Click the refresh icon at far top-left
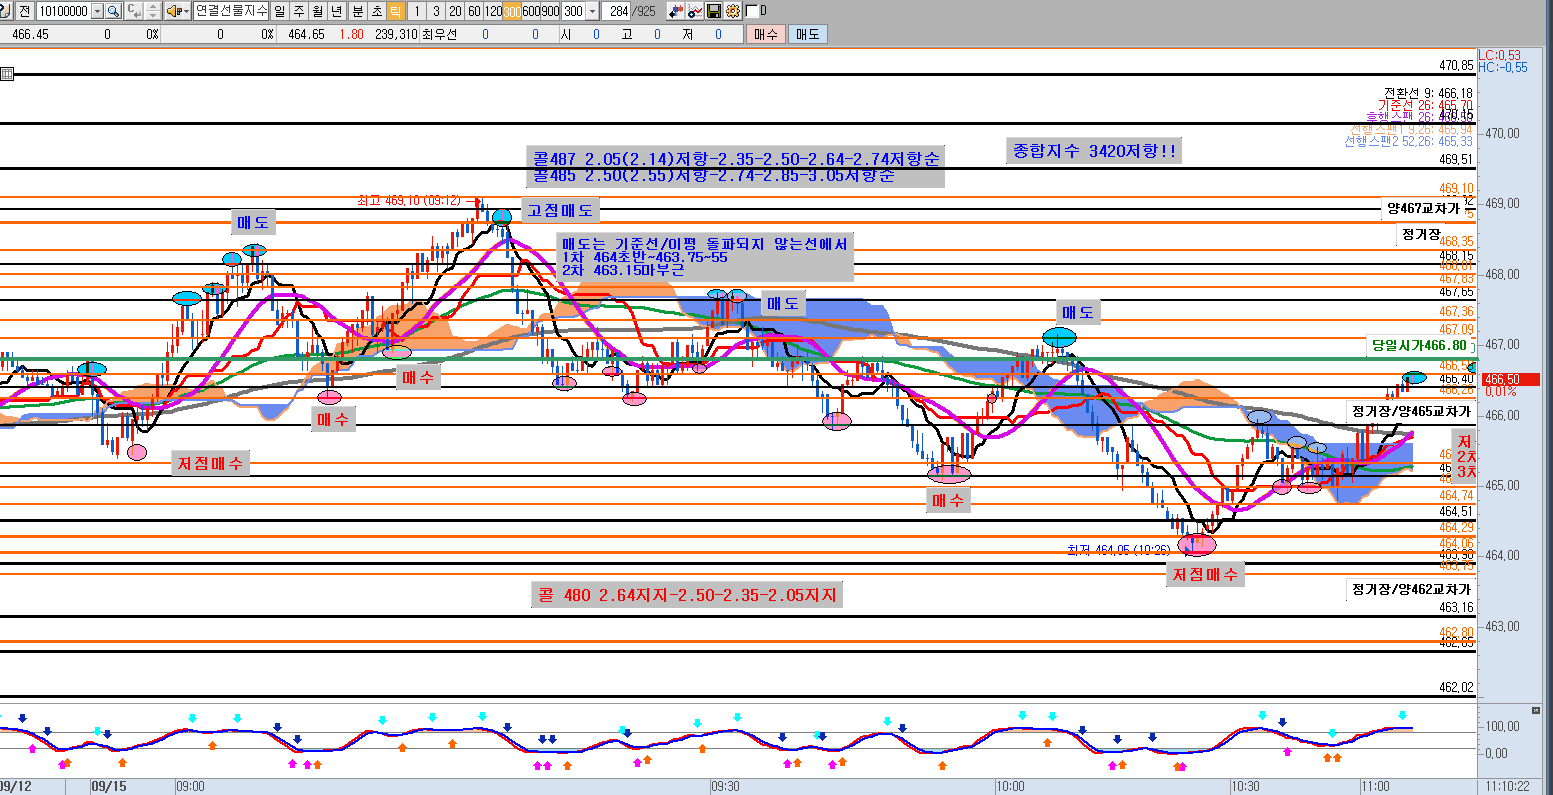Screen dimensions: 1553x795 point(6,11)
